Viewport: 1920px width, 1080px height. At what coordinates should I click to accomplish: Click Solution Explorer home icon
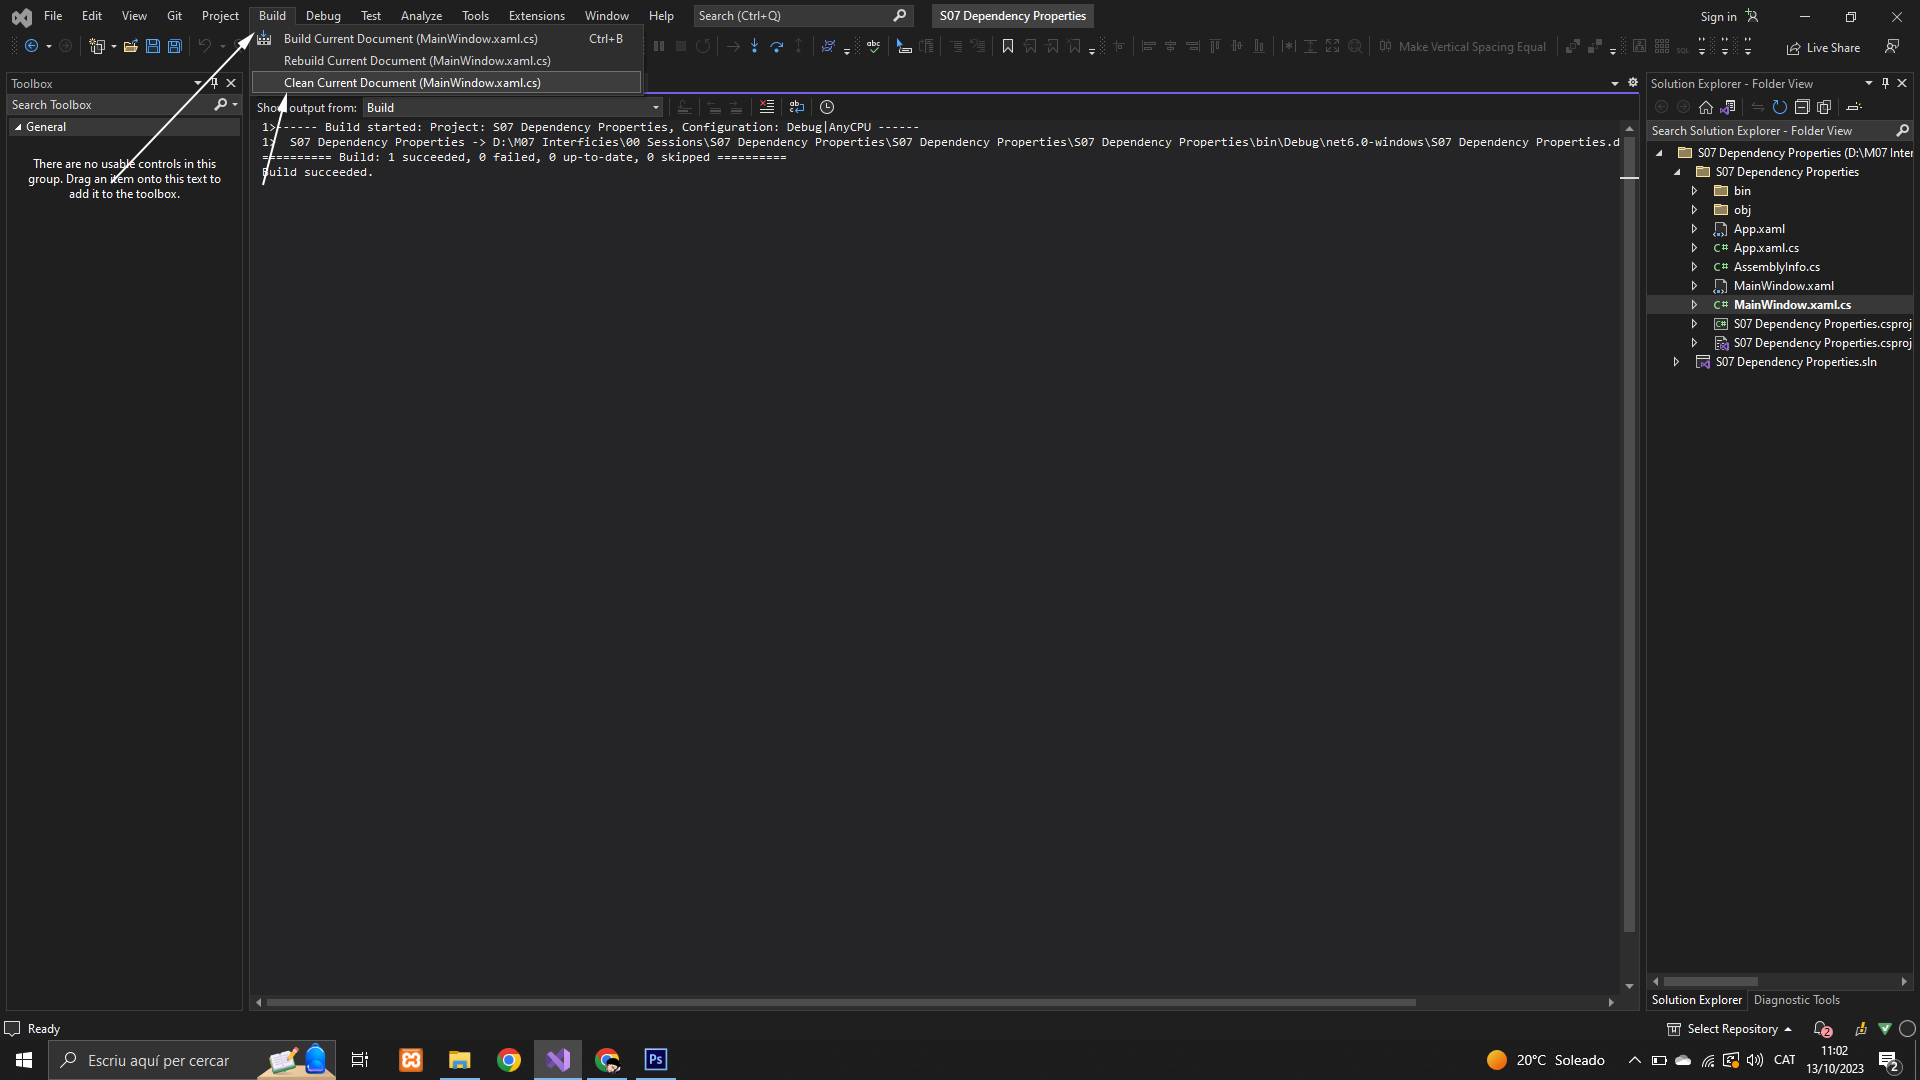[x=1706, y=107]
